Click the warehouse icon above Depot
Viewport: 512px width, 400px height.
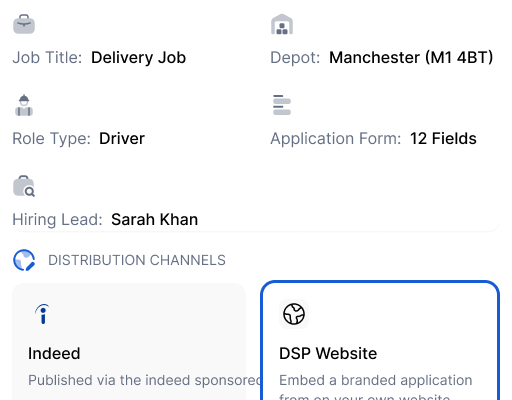coord(282,24)
